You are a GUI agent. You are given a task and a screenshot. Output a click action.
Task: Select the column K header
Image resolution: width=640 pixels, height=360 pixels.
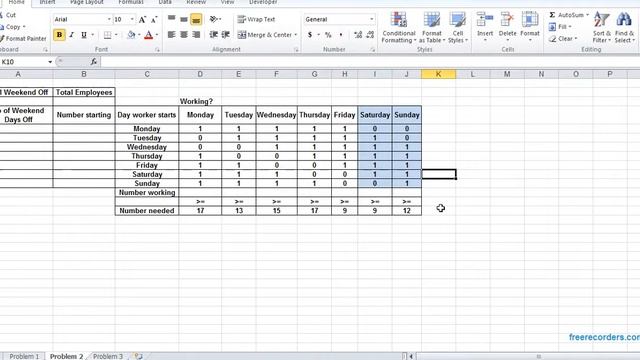(x=439, y=74)
